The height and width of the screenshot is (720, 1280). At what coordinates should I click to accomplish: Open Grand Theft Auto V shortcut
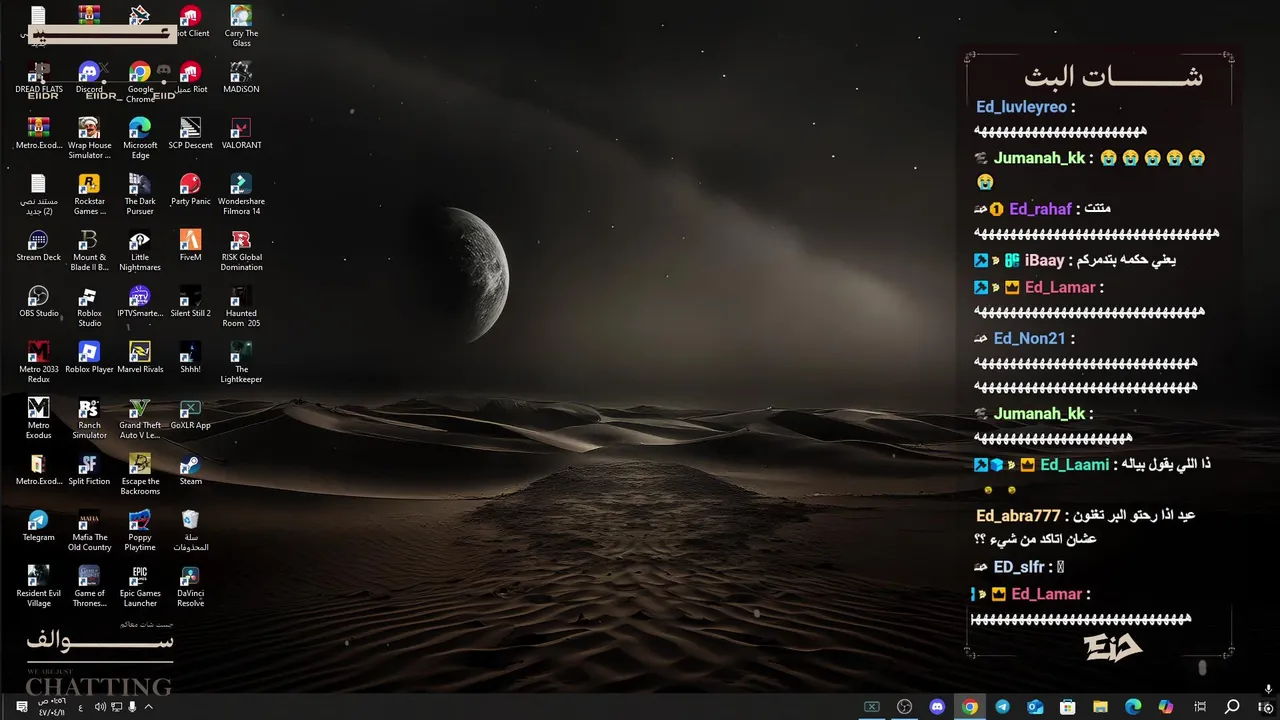140,419
